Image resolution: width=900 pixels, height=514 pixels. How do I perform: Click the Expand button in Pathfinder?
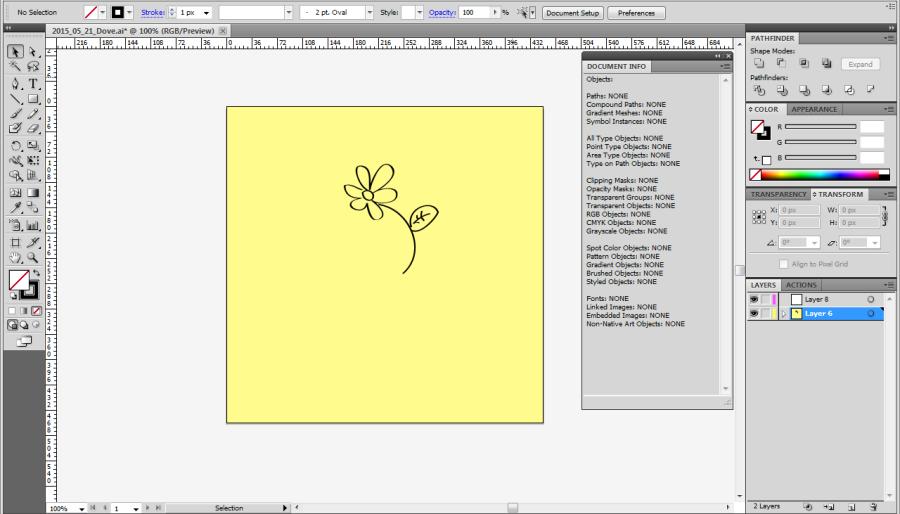click(860, 64)
